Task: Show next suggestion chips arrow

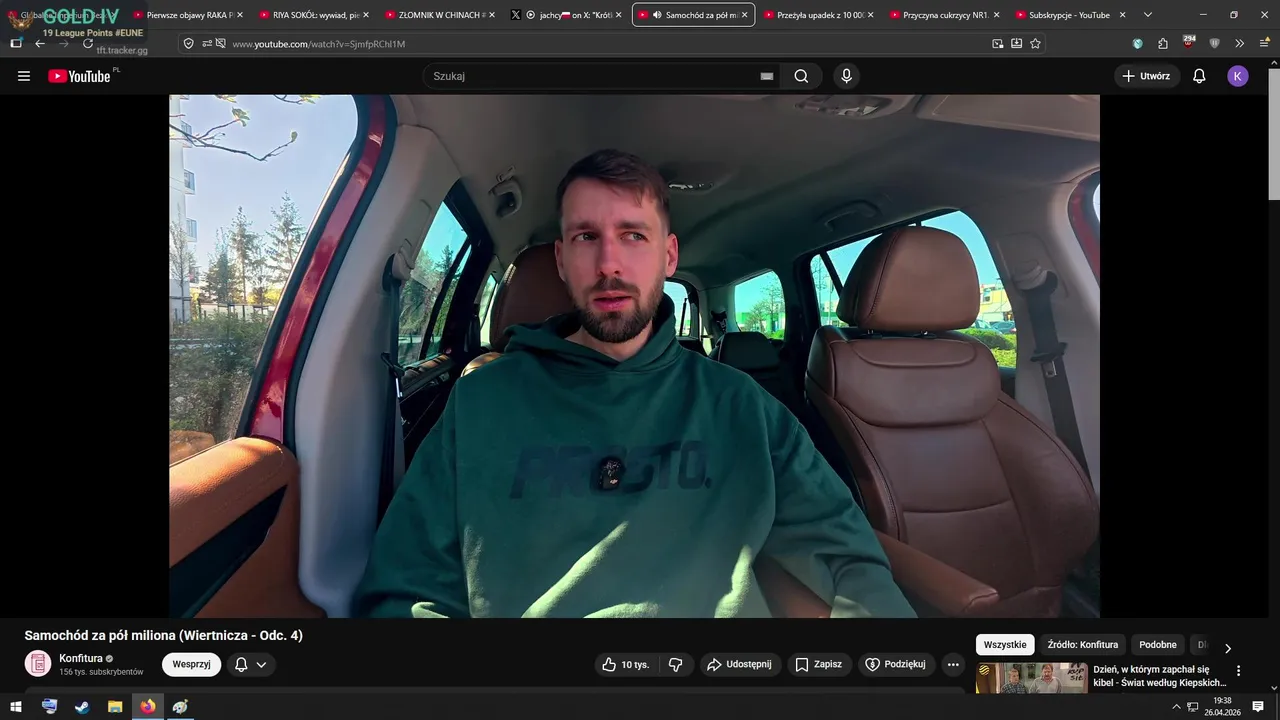Action: 1228,648
